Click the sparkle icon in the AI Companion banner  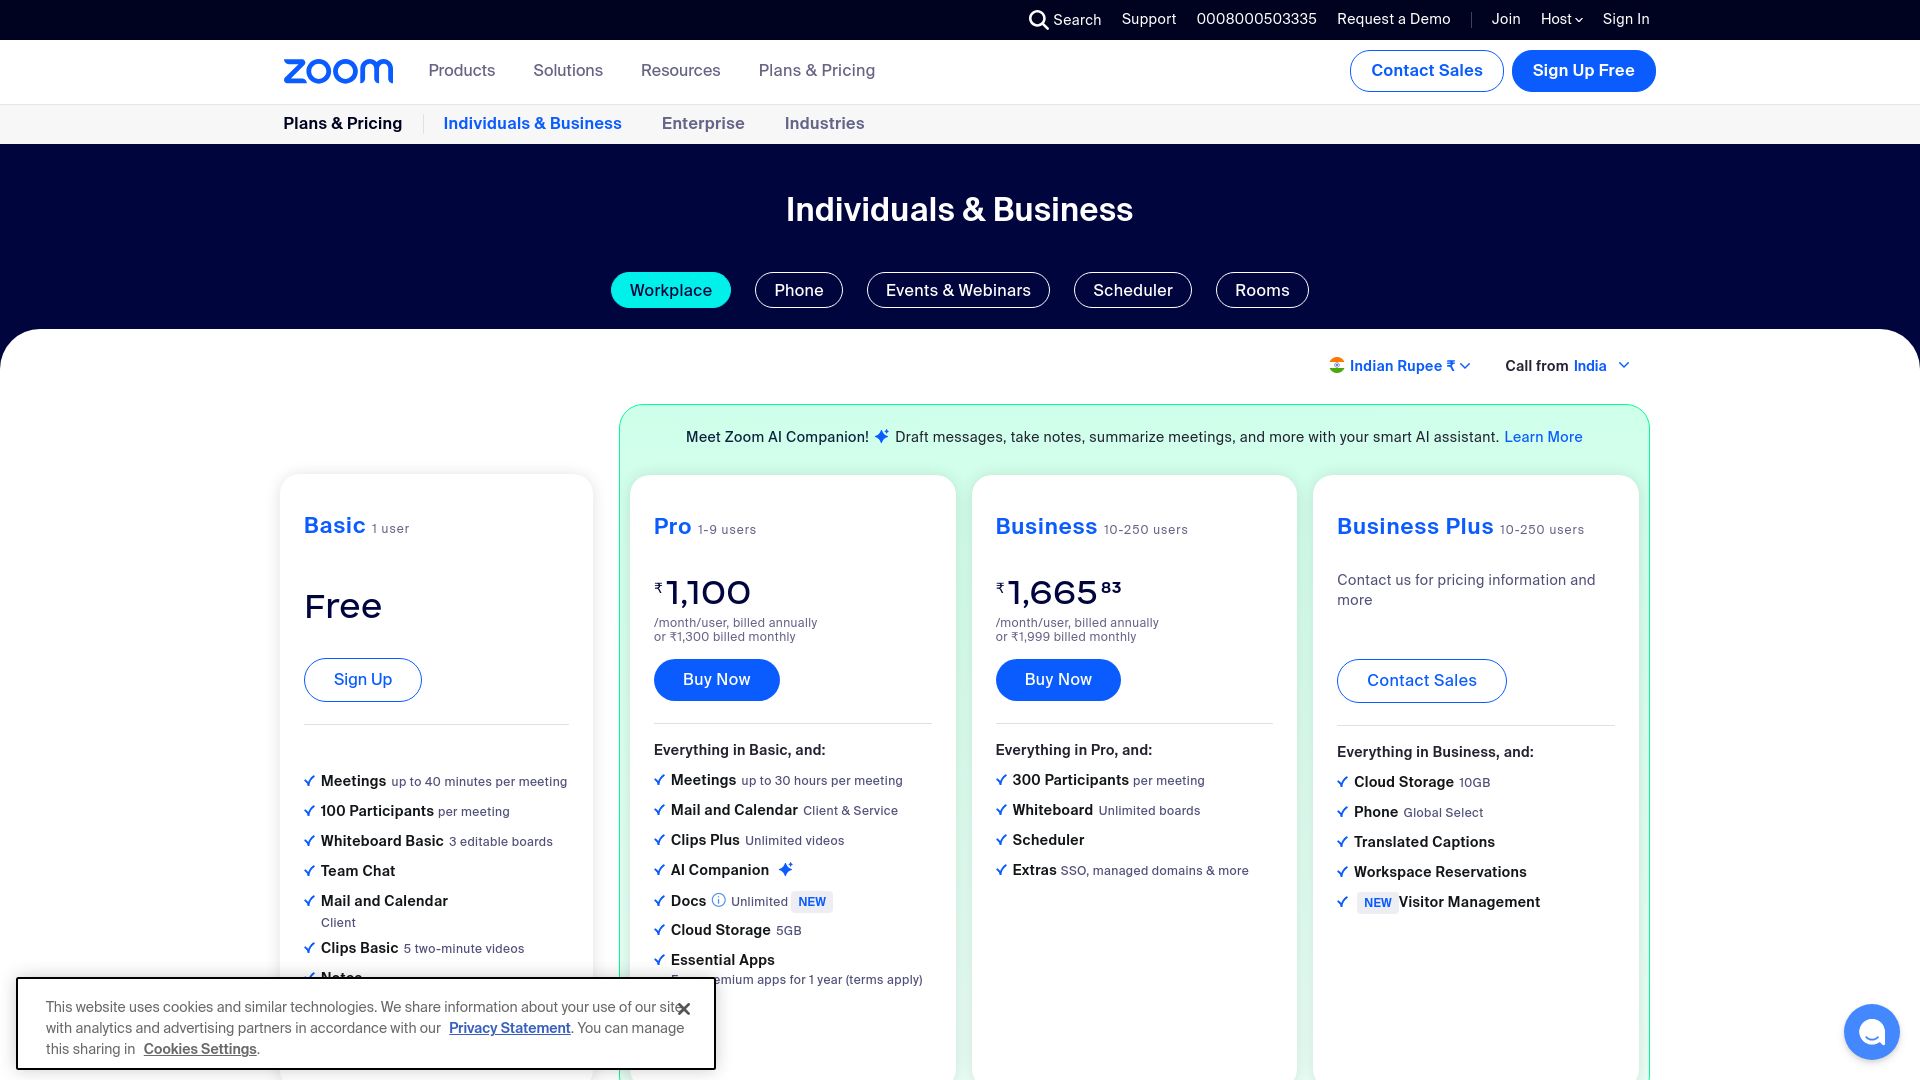pyautogui.click(x=881, y=436)
